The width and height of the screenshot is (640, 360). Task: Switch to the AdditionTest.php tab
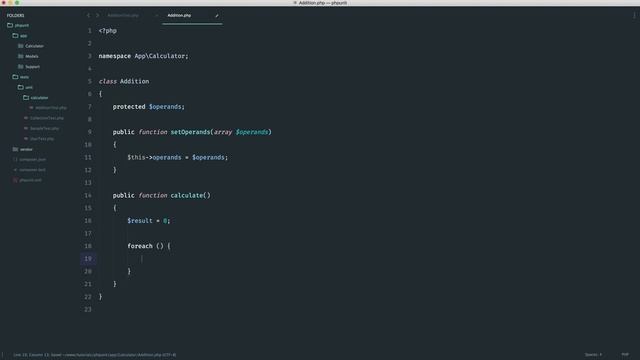[x=123, y=16]
